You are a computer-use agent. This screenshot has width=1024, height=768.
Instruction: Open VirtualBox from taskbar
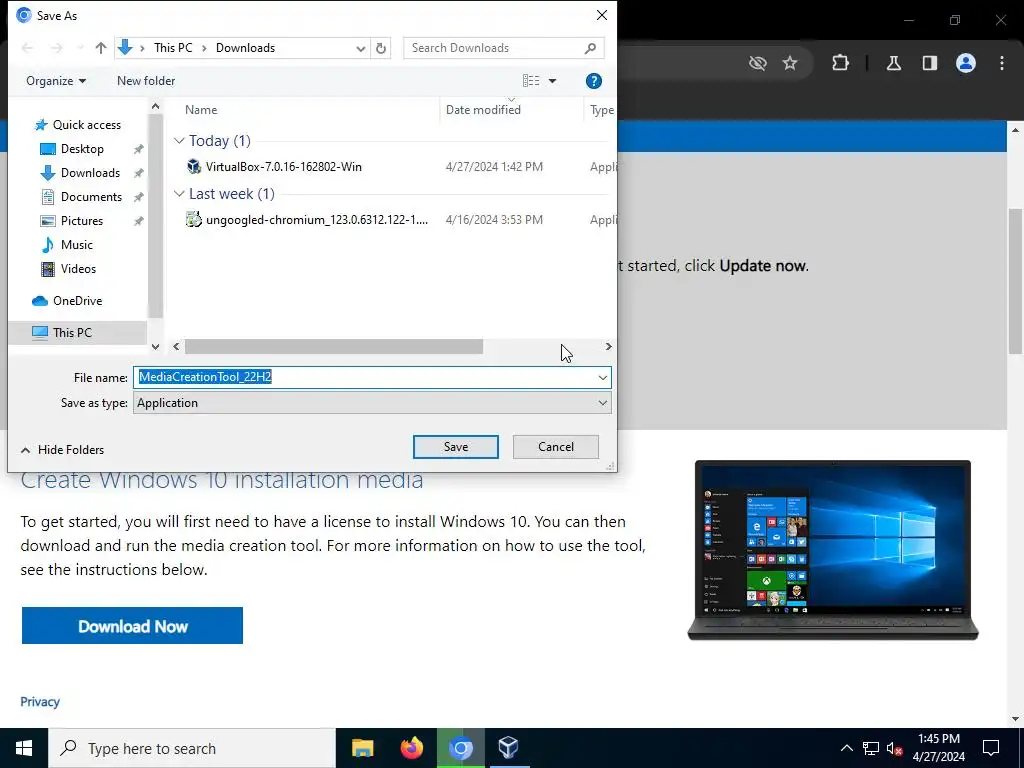pyautogui.click(x=509, y=748)
